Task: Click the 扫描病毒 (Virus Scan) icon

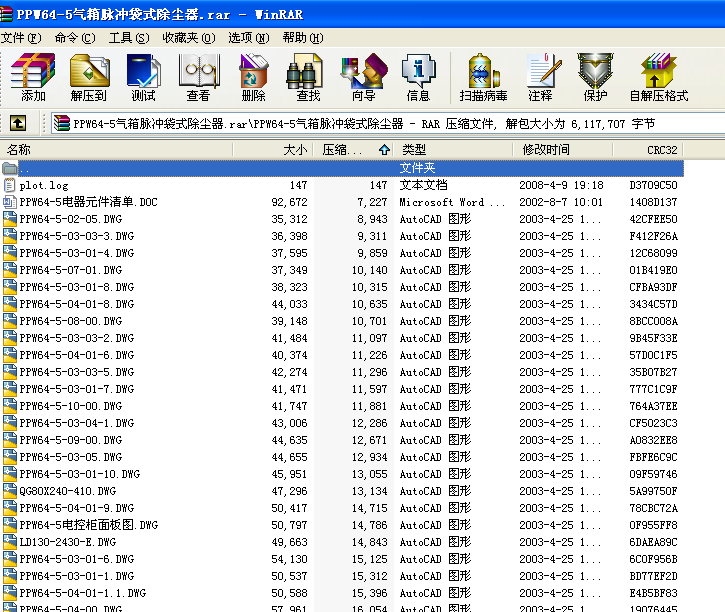Action: (483, 77)
